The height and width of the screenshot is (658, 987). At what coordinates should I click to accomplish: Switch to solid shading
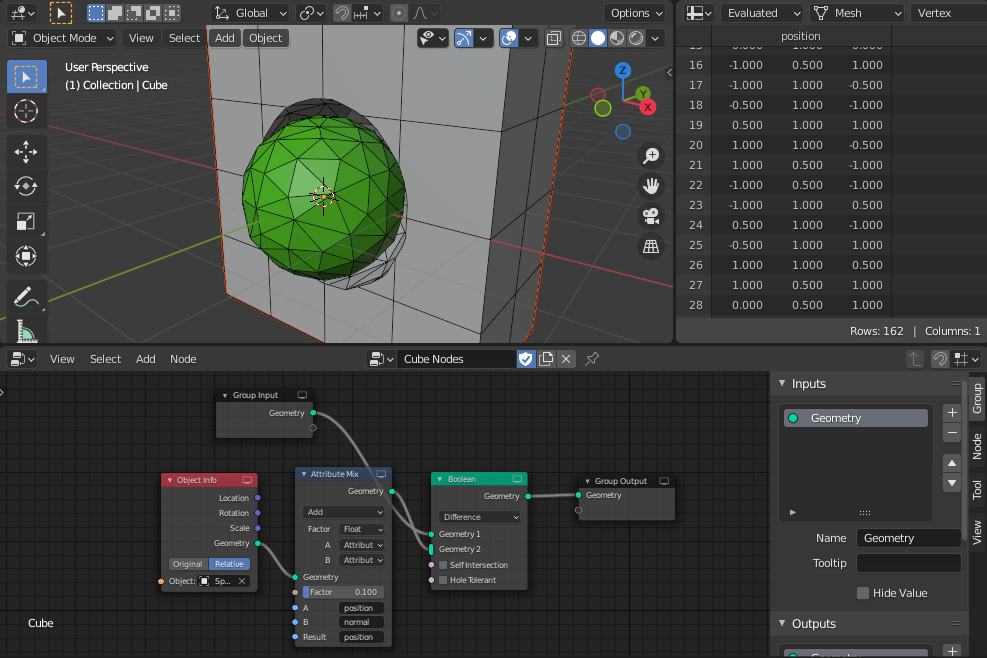click(598, 38)
